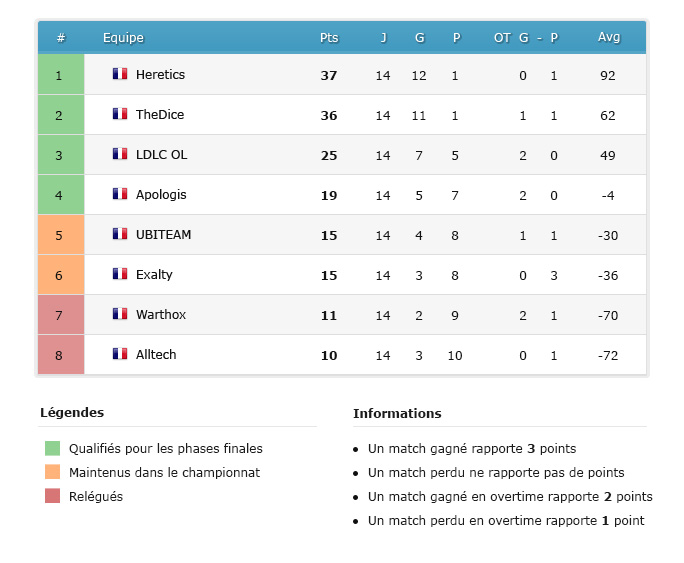The width and height of the screenshot is (684, 563).
Task: Click the Apologis team flag icon
Action: [120, 194]
